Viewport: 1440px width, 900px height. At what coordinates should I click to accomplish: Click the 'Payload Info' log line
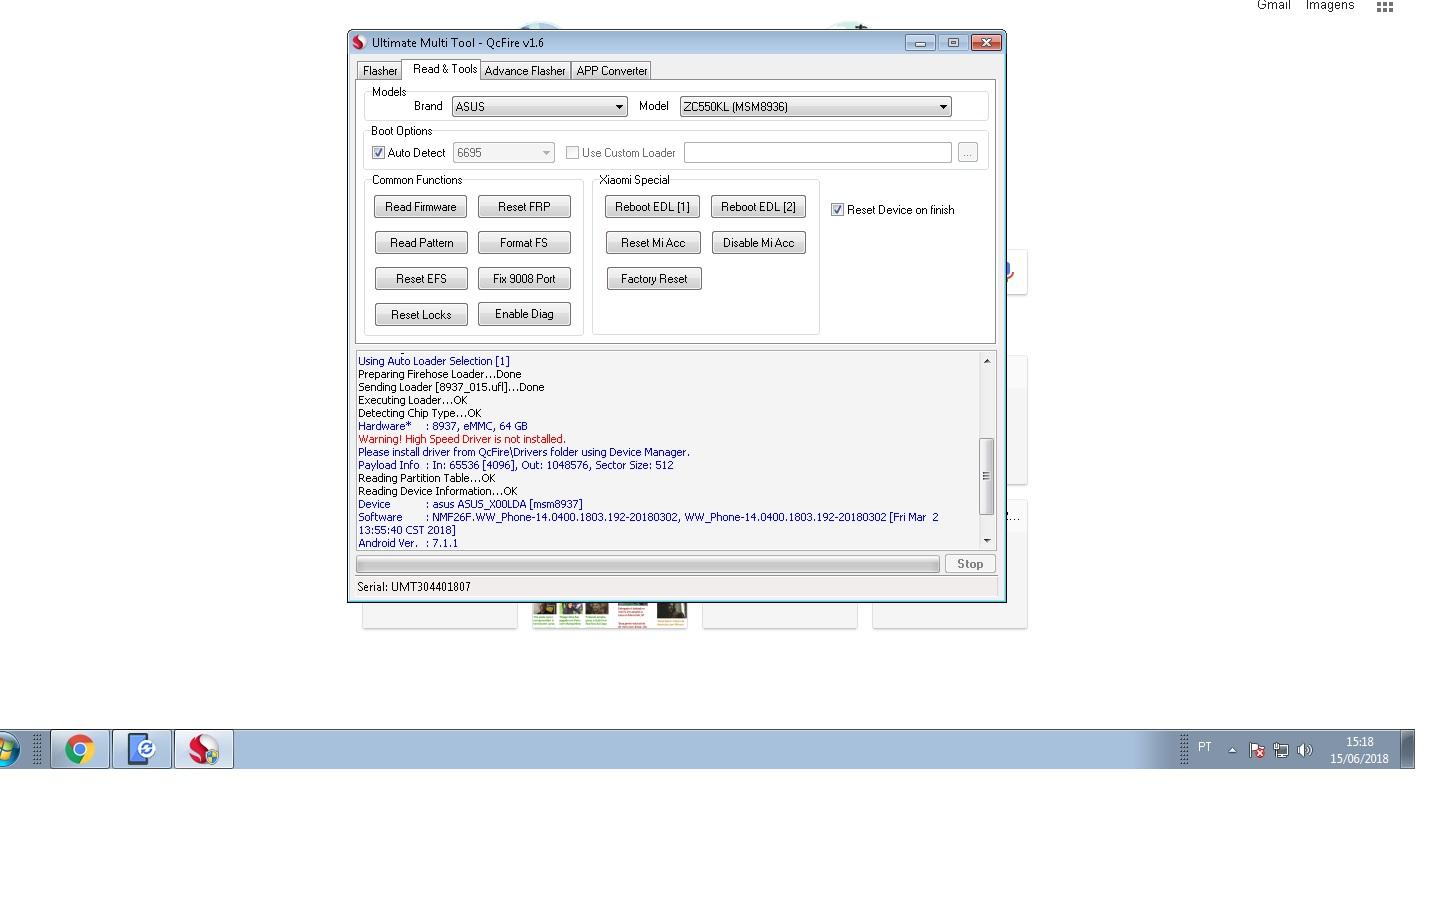pos(516,465)
